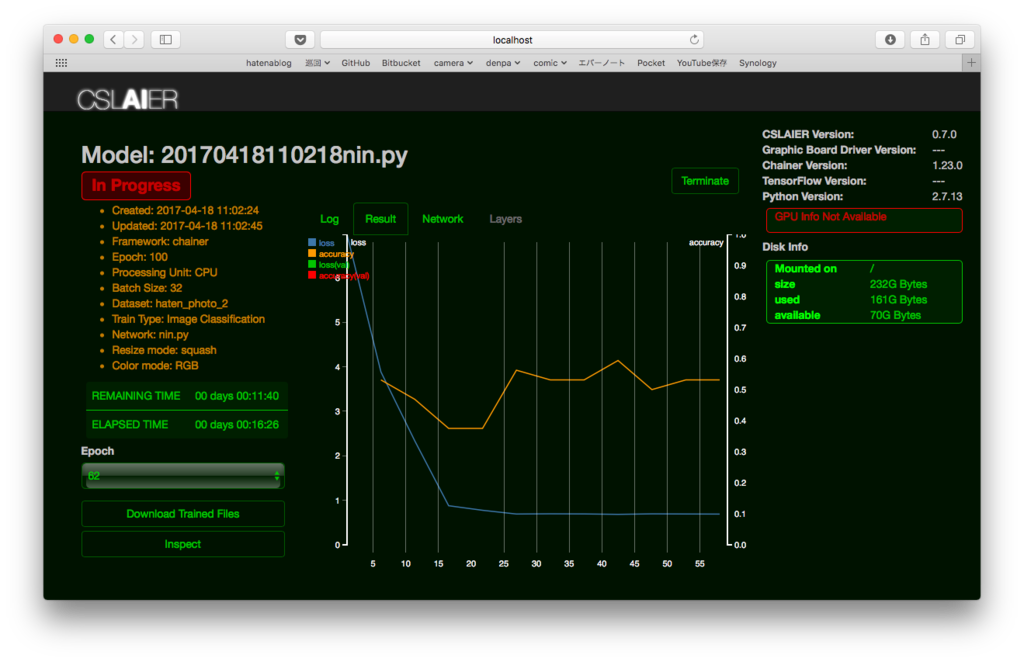Viewport: 1024px width, 662px height.
Task: Open Synology bookmark
Action: (758, 63)
